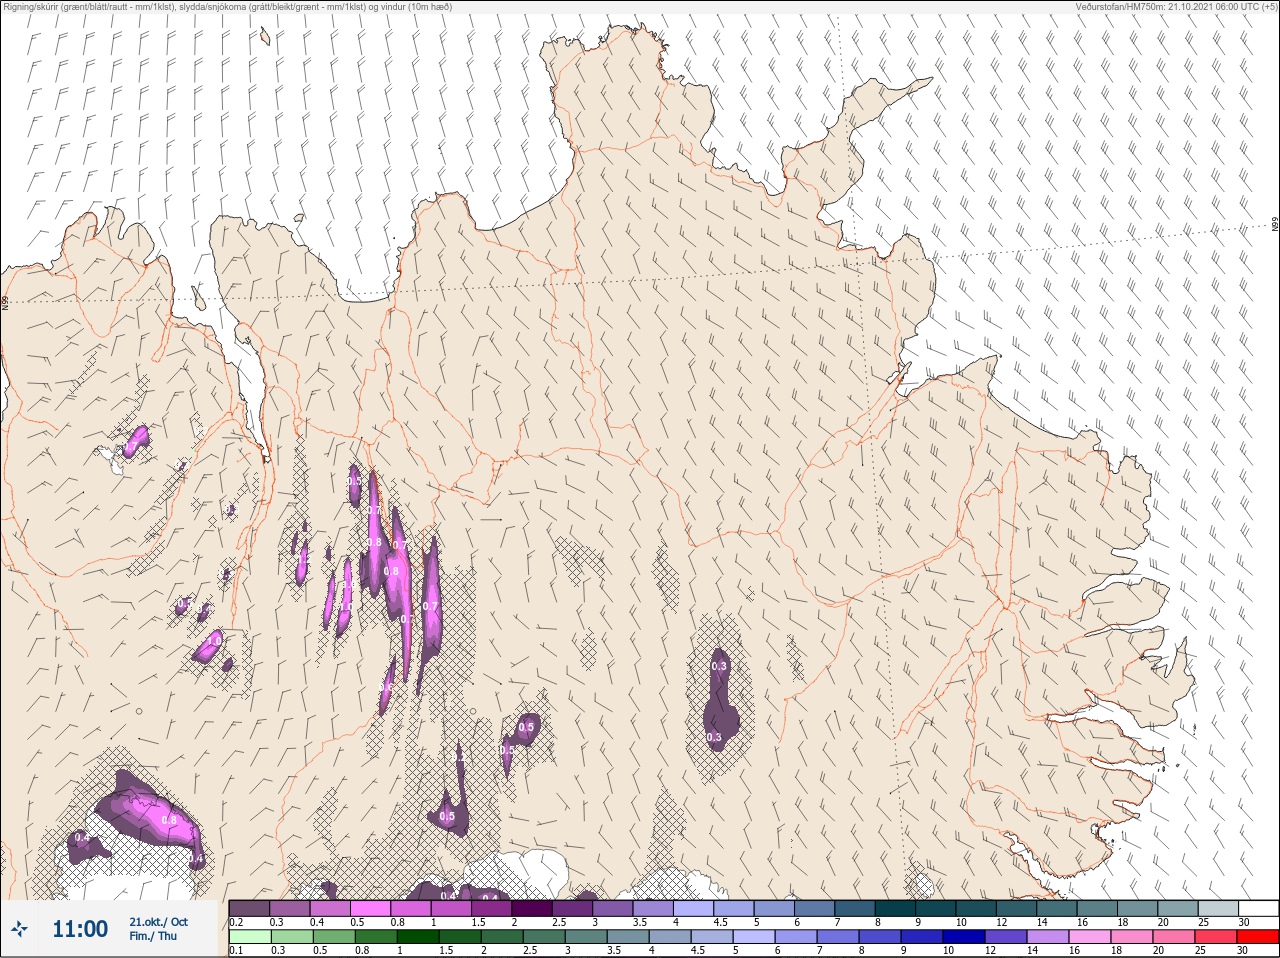
Task: Click the '0.2' value on the upper legend scale
Action: (x=236, y=922)
